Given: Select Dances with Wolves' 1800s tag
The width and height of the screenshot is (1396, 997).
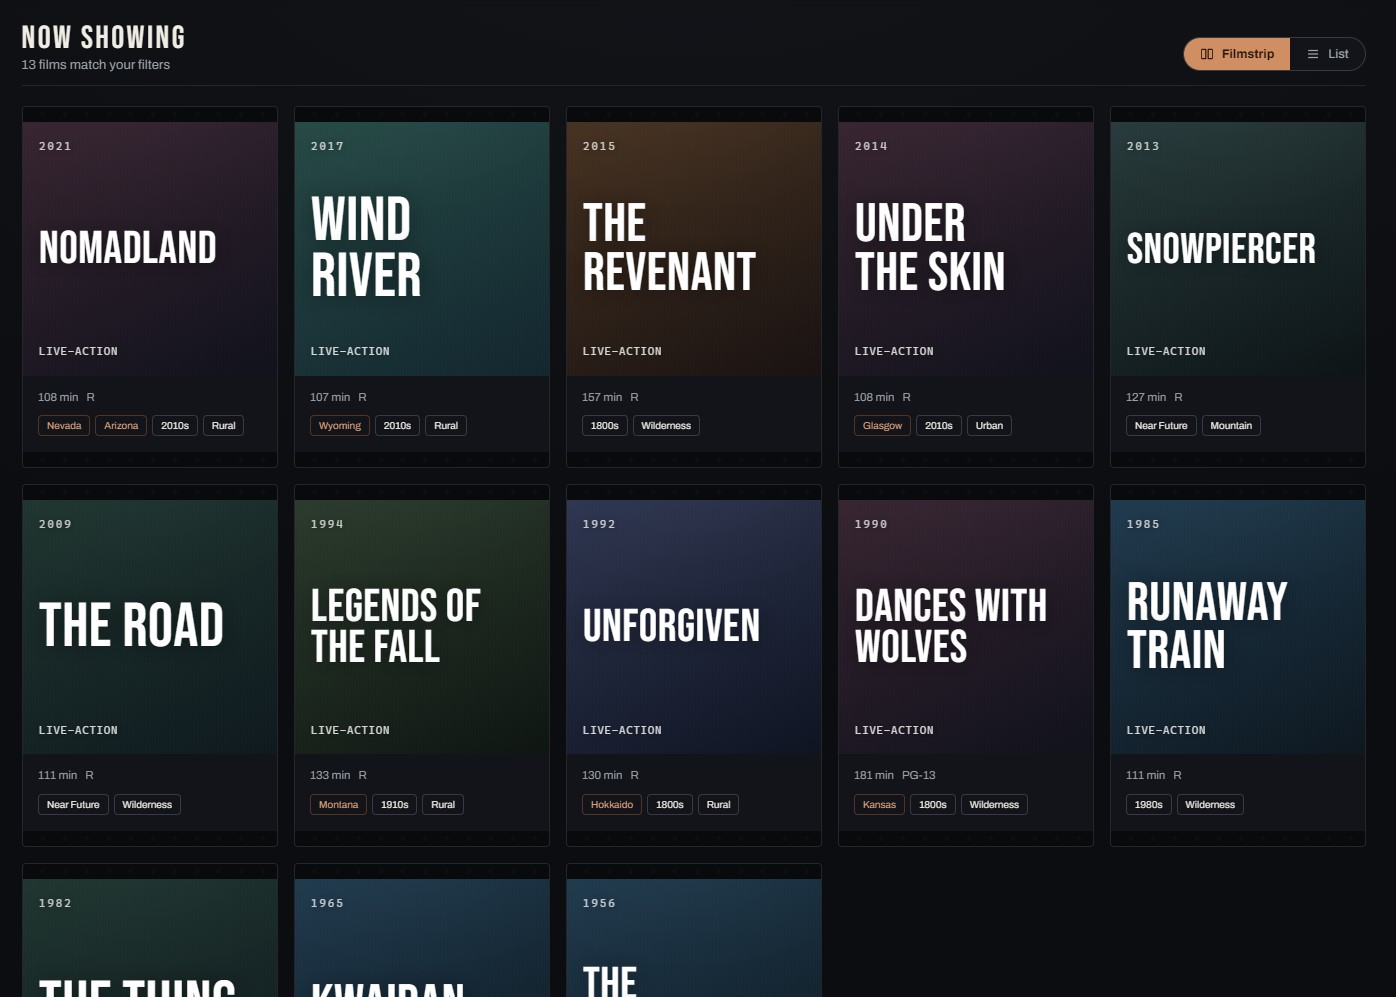Looking at the screenshot, I should click(933, 805).
